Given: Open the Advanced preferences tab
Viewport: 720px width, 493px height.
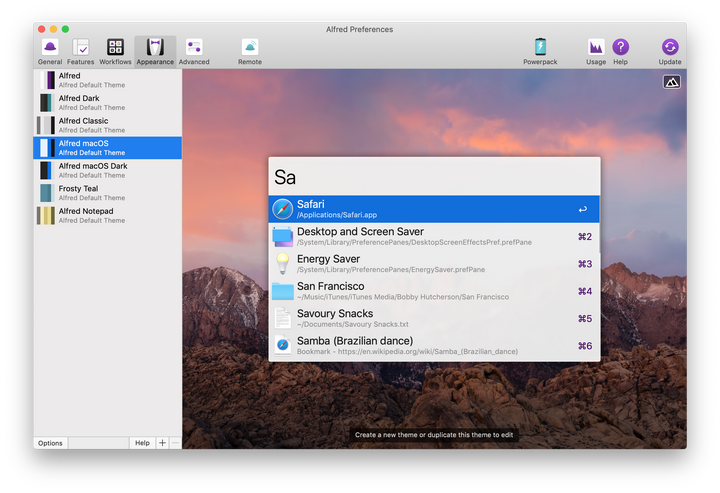Looking at the screenshot, I should coord(194,50).
